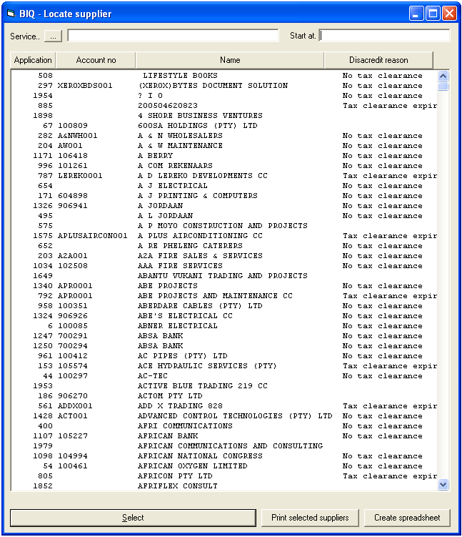Click the Discredit reason column header
The image size is (462, 537).
click(378, 60)
